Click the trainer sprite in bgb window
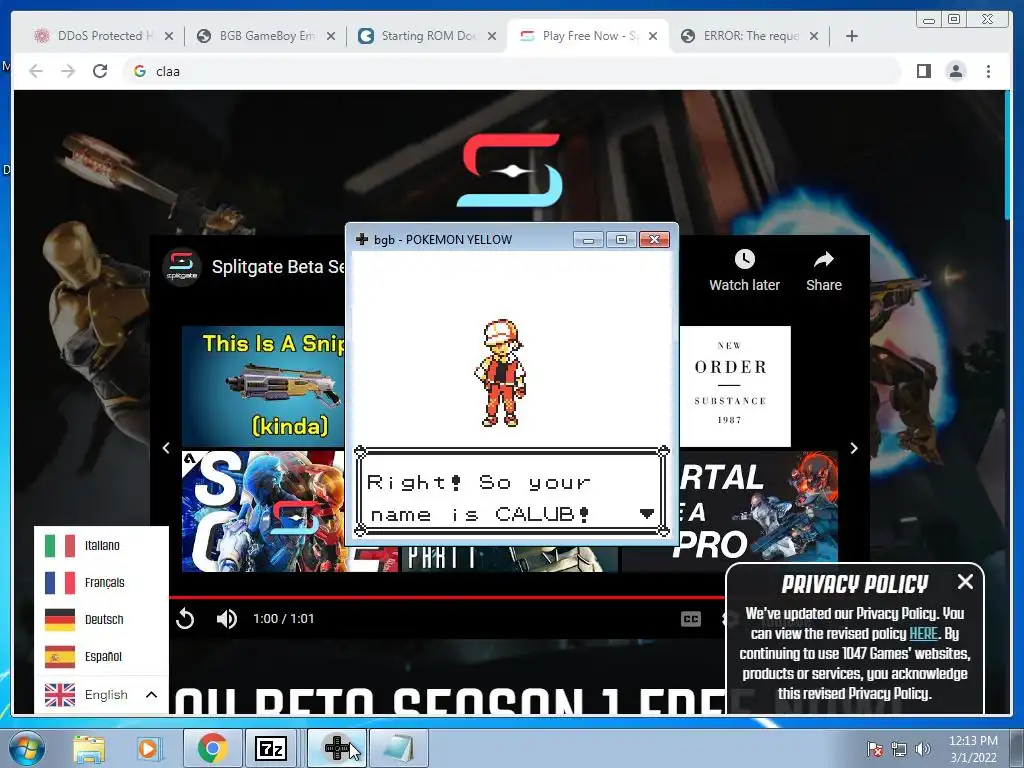Viewport: 1024px width, 768px height. [500, 373]
